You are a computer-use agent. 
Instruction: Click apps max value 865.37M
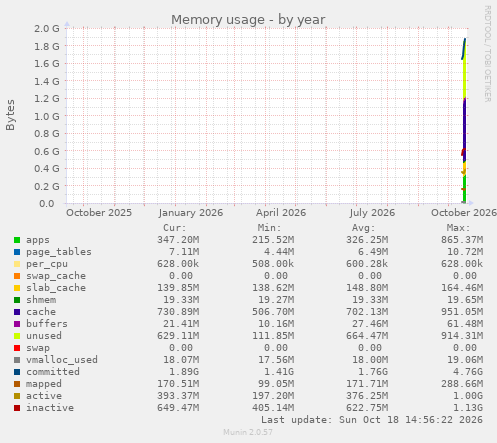[x=462, y=240]
